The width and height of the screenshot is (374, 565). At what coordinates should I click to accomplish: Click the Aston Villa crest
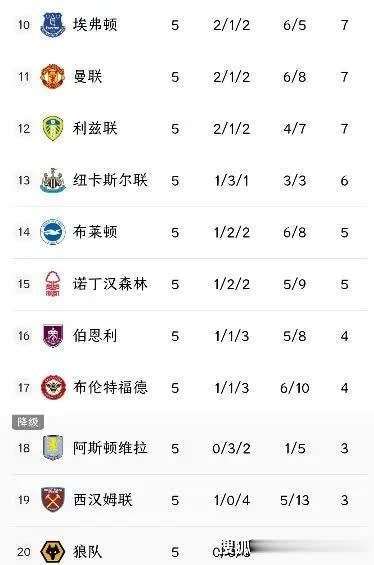[x=53, y=448]
